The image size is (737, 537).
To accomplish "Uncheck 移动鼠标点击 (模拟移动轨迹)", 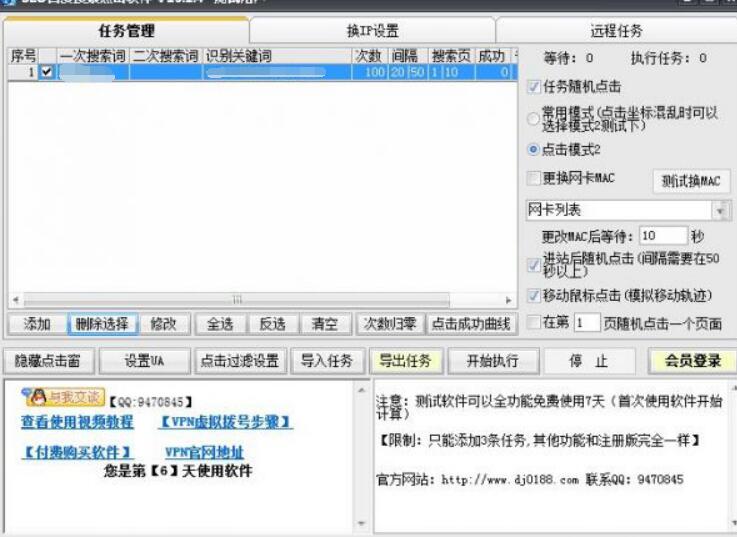I will point(534,296).
